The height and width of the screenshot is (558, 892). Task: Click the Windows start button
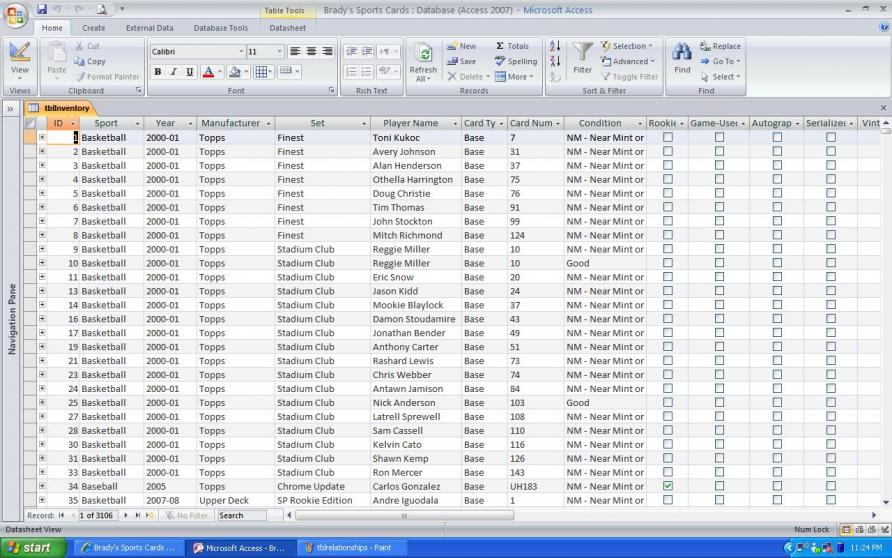tap(34, 548)
